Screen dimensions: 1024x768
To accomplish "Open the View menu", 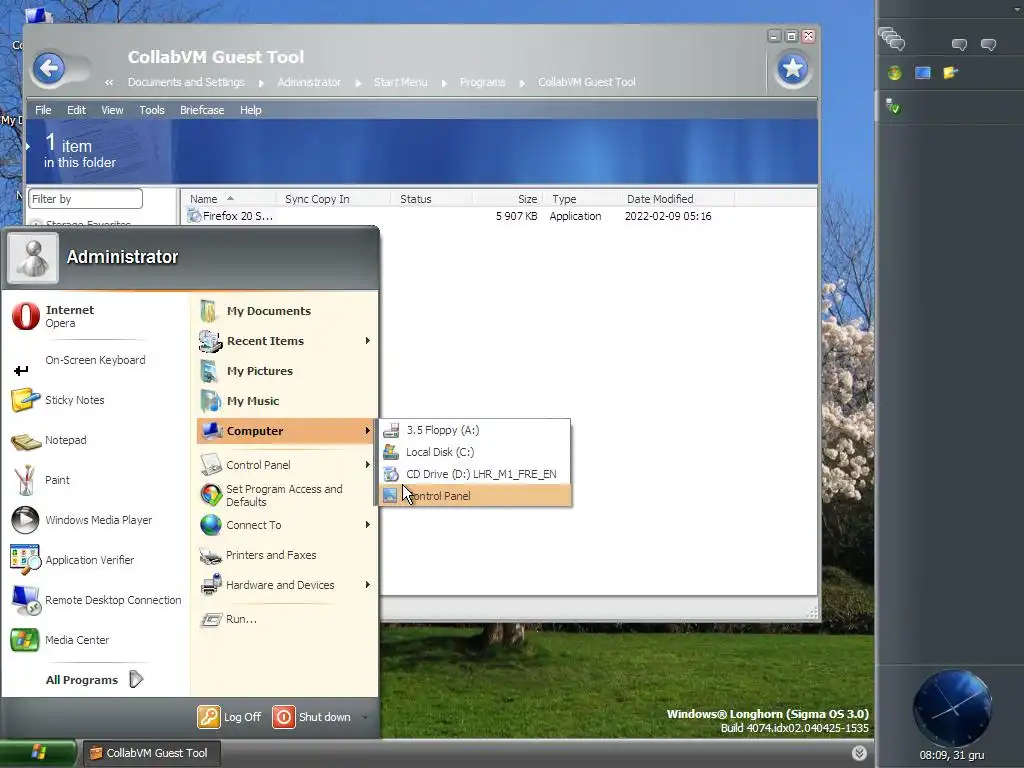I will (x=112, y=110).
